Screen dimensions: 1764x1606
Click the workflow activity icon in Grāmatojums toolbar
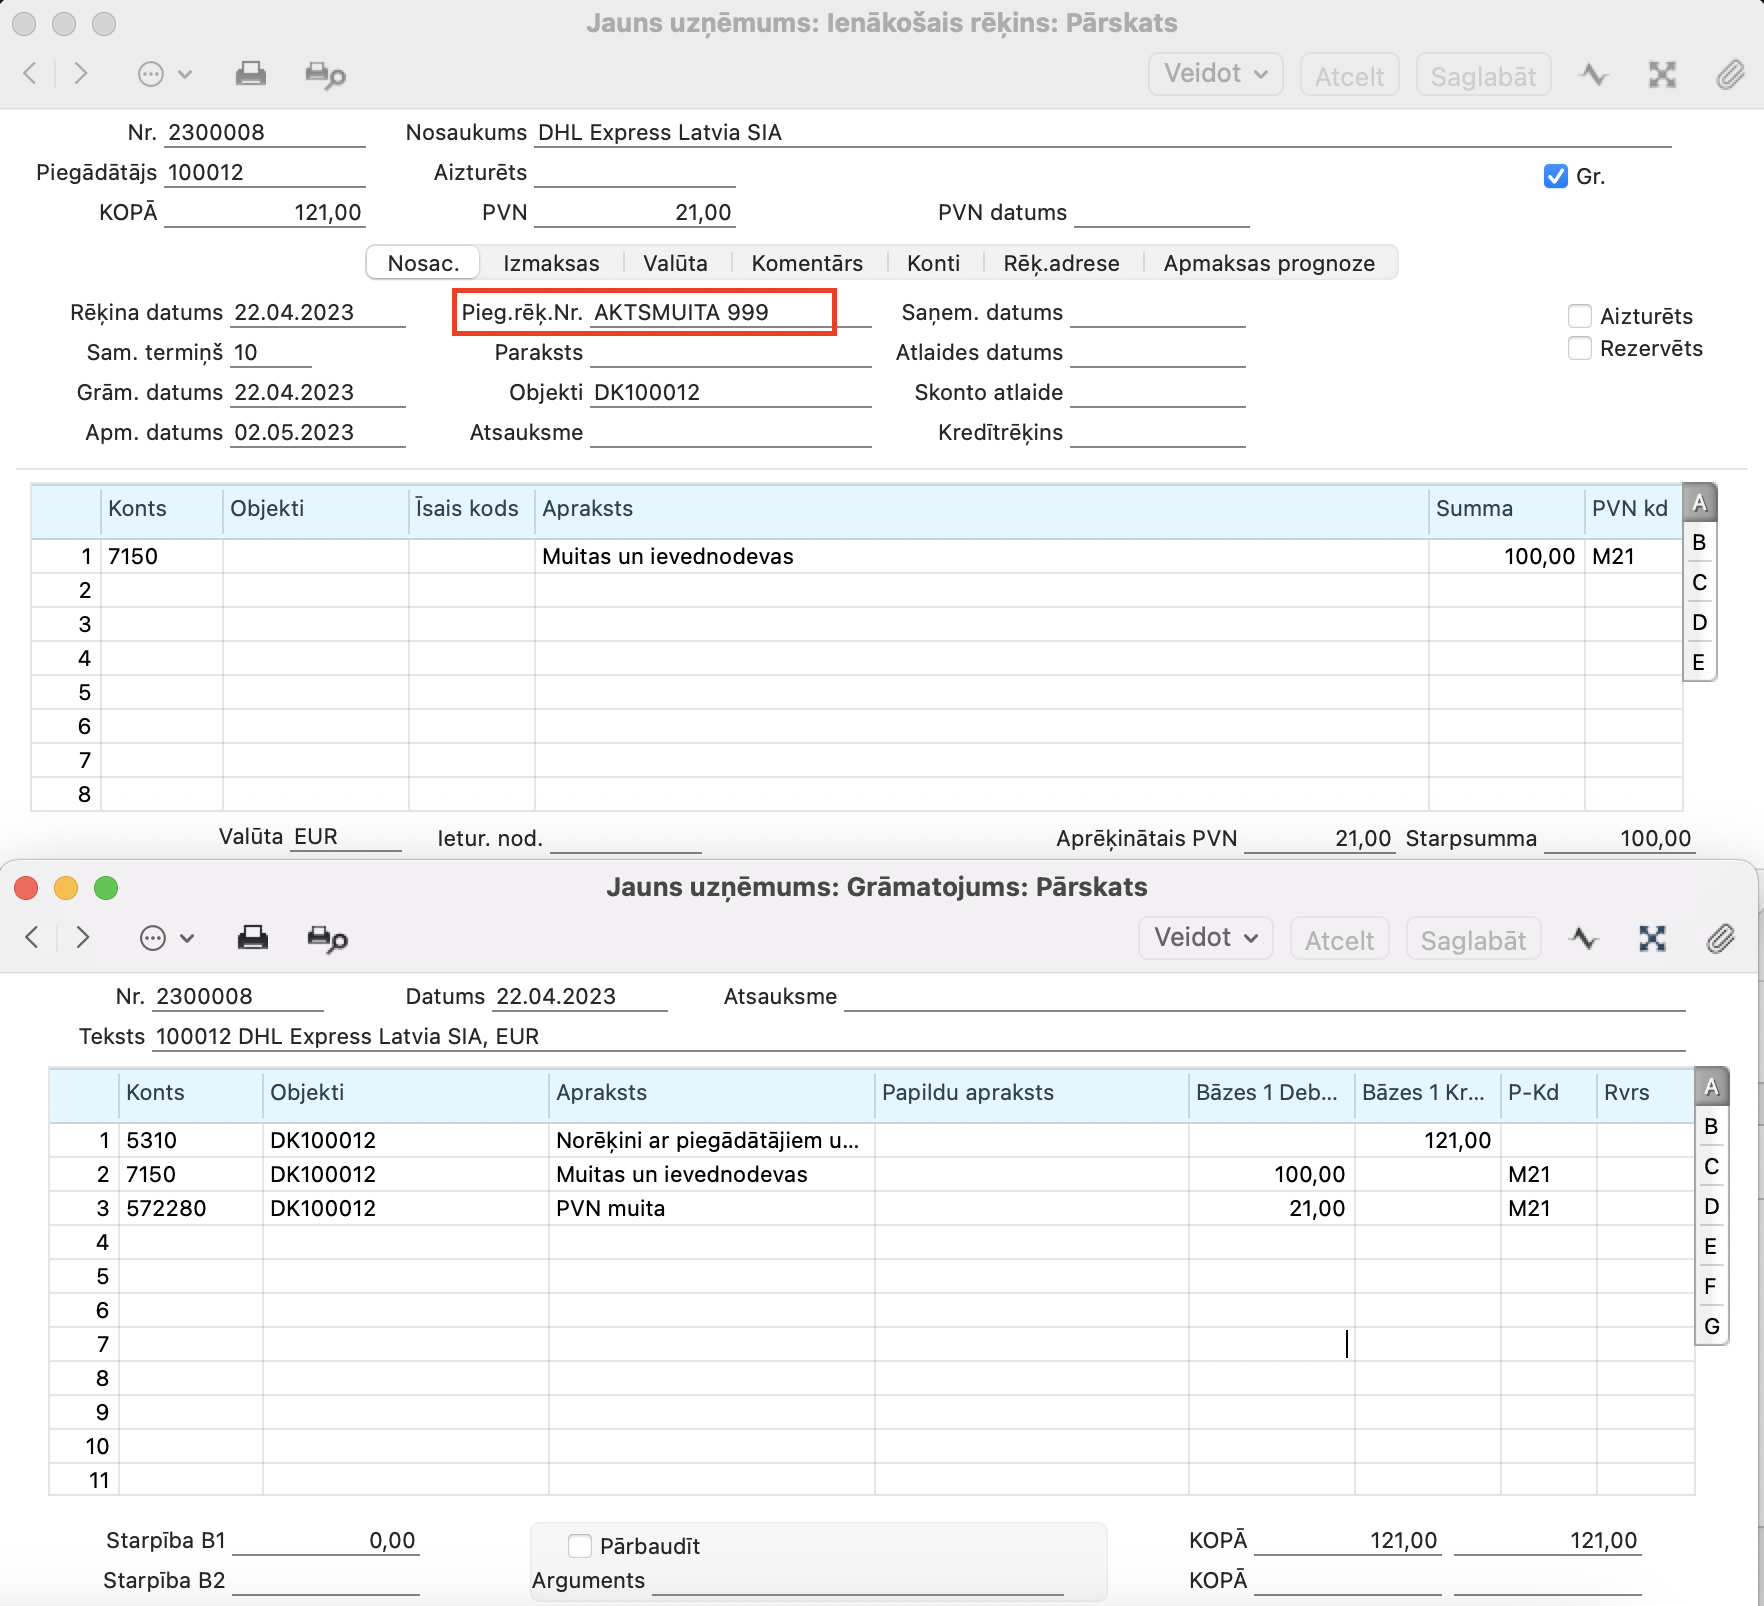tap(1584, 938)
